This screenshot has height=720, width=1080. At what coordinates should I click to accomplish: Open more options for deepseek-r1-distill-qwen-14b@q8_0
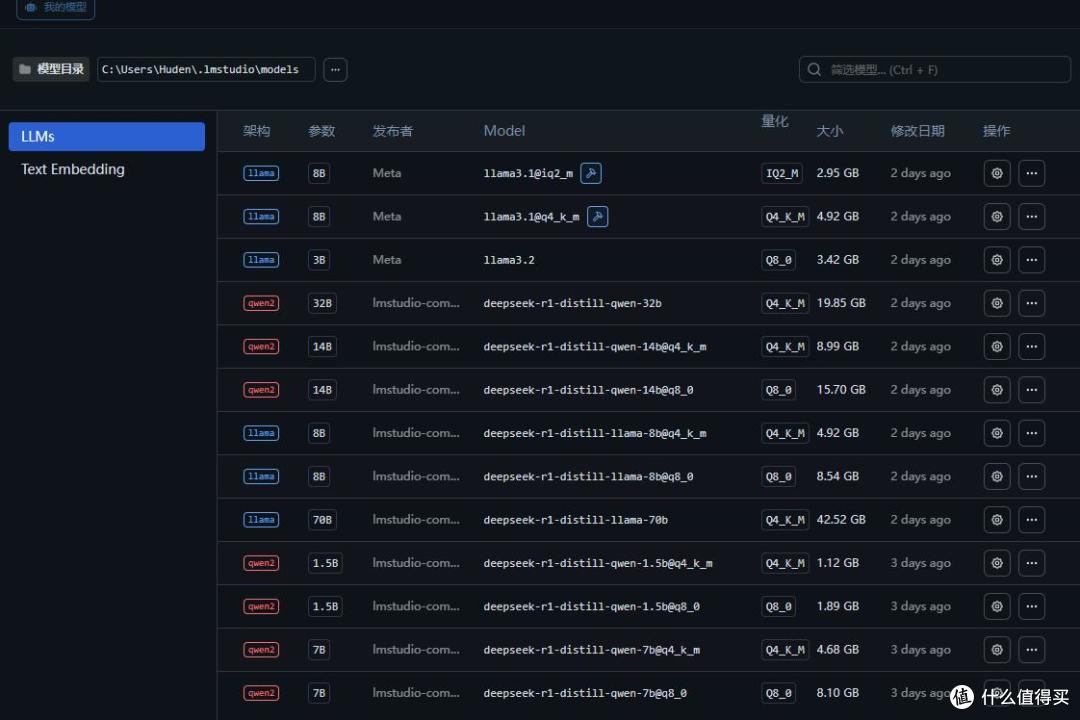coord(1031,390)
